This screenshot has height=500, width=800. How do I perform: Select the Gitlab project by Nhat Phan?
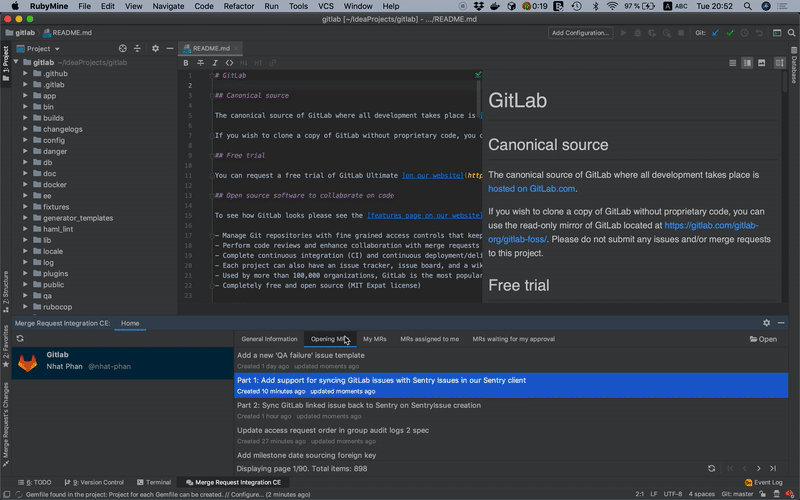pos(122,363)
